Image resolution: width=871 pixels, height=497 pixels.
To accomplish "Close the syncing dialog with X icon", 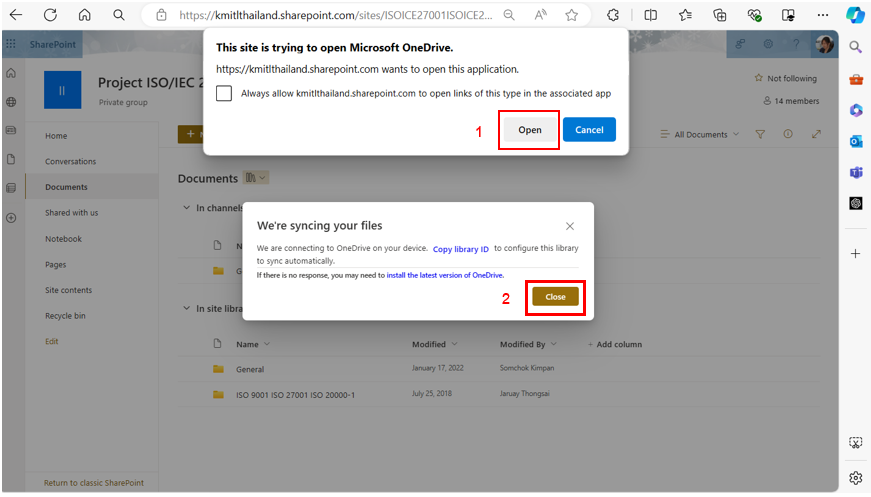I will click(570, 226).
